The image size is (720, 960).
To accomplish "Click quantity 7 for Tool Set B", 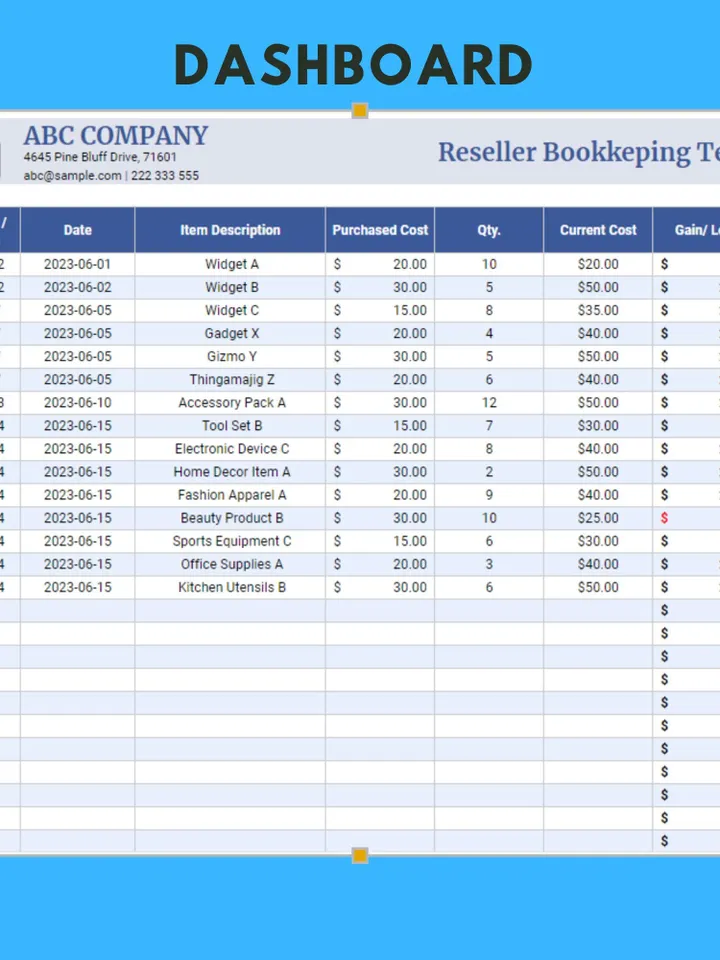I will point(489,426).
